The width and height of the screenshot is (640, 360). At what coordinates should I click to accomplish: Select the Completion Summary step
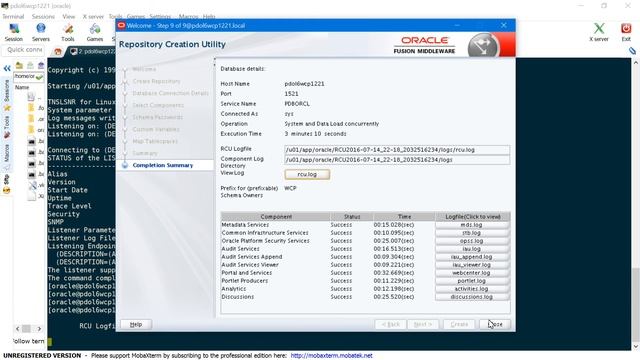[x=162, y=165]
